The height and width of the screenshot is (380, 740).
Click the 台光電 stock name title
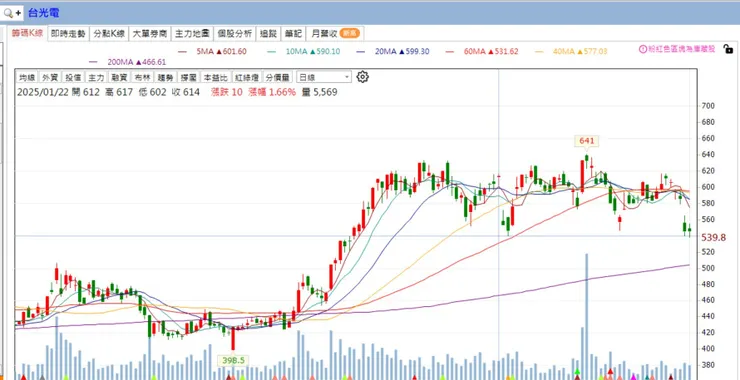[x=43, y=13]
